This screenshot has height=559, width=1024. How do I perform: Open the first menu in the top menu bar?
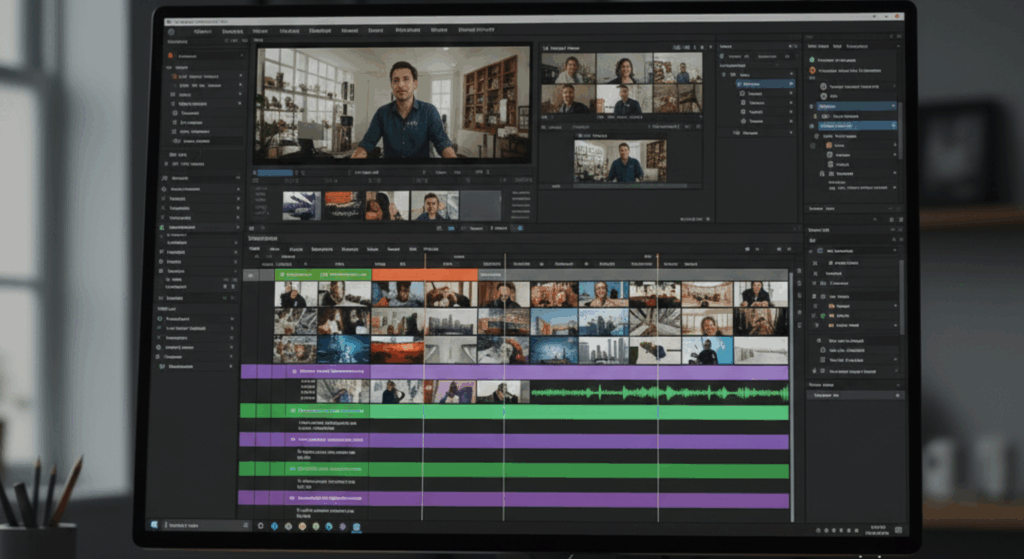click(x=201, y=32)
